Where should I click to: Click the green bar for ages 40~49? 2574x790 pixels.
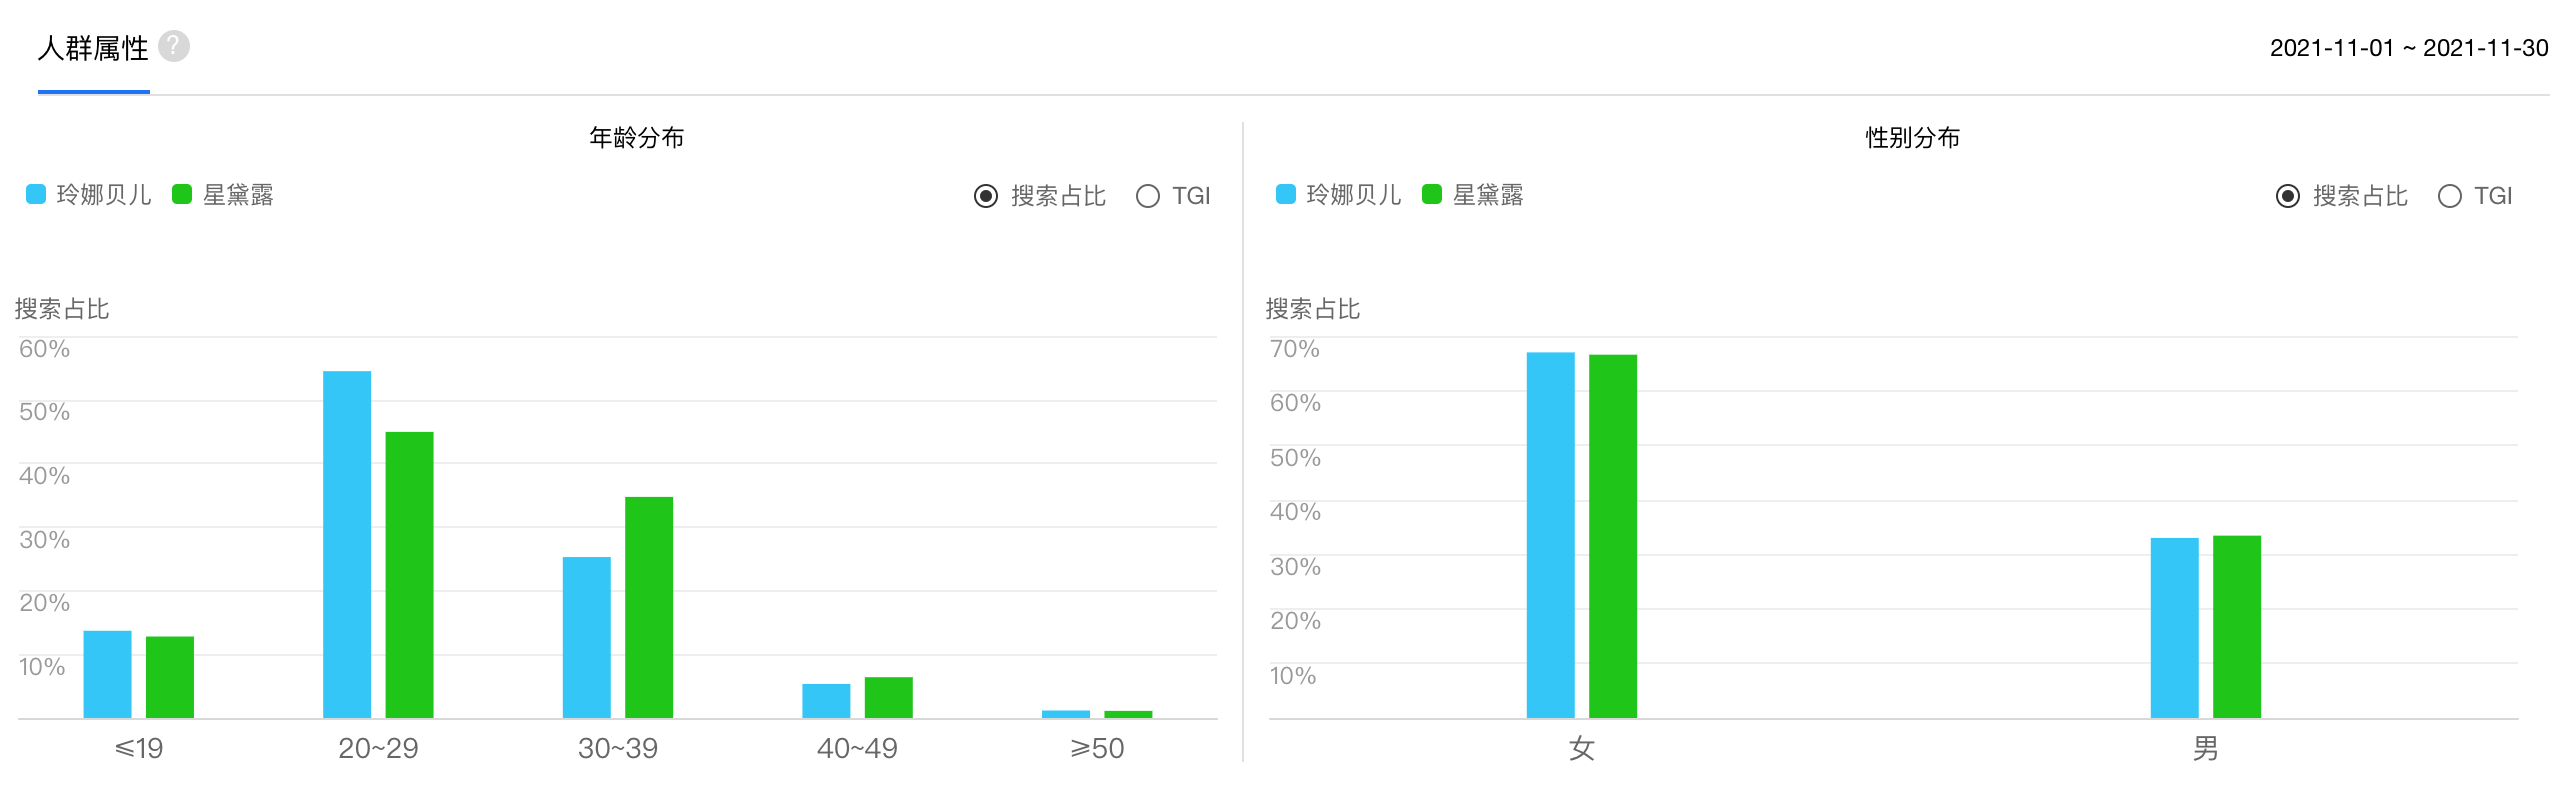[x=888, y=697]
